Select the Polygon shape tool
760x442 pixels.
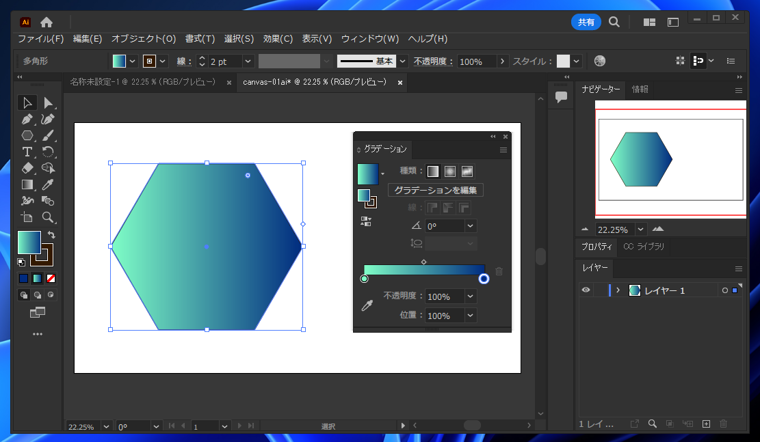27,135
